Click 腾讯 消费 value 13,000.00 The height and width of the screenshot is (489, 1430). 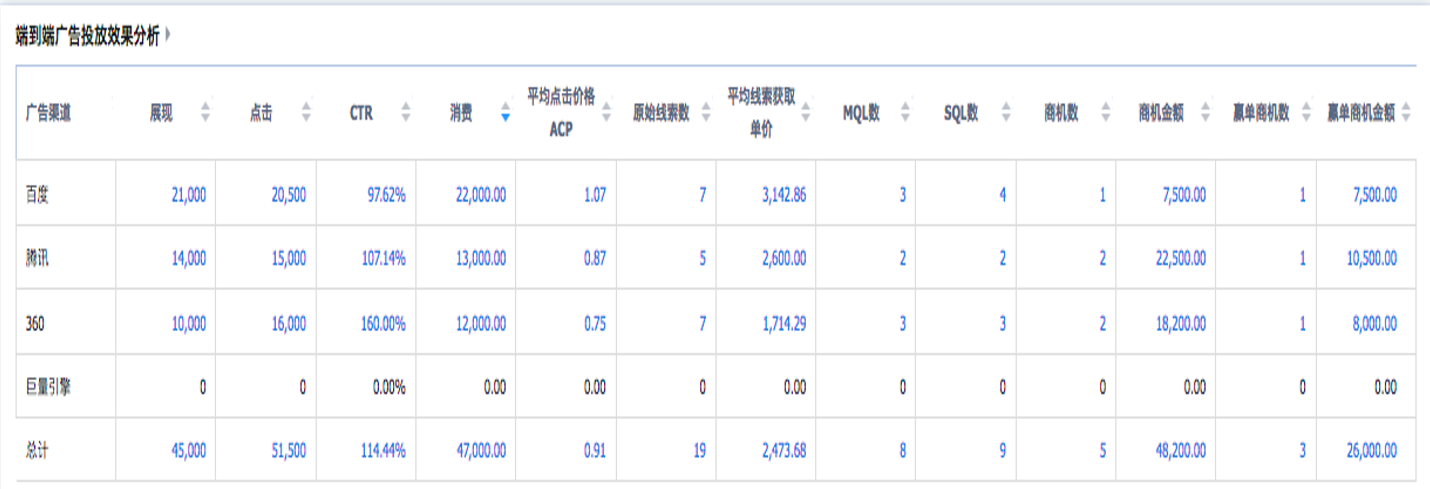481,258
